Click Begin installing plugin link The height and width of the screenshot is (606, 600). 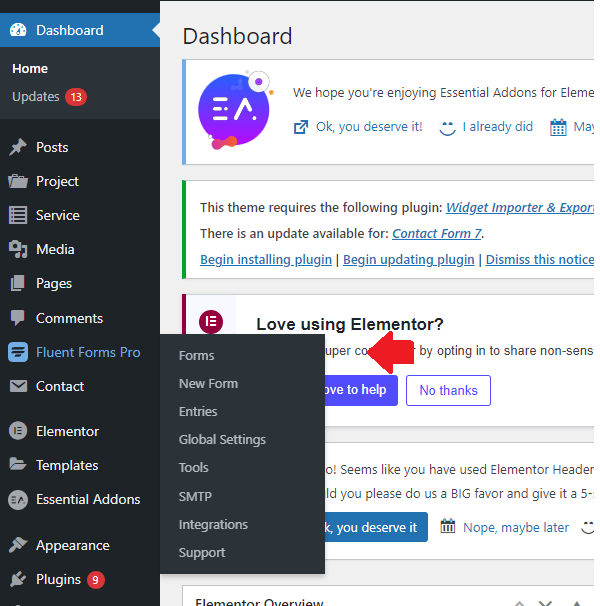click(266, 260)
